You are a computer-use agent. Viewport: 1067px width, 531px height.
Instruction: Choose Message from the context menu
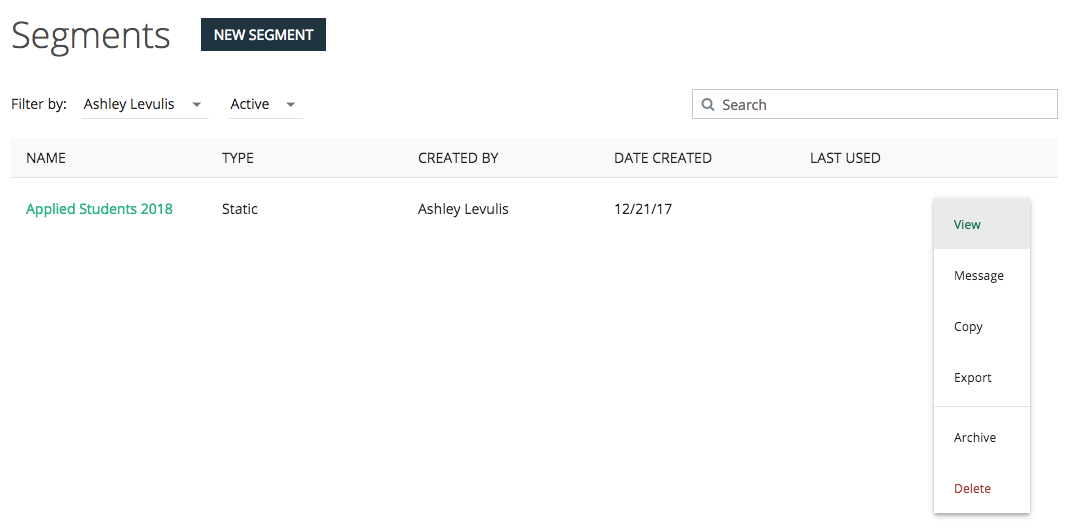click(x=981, y=275)
